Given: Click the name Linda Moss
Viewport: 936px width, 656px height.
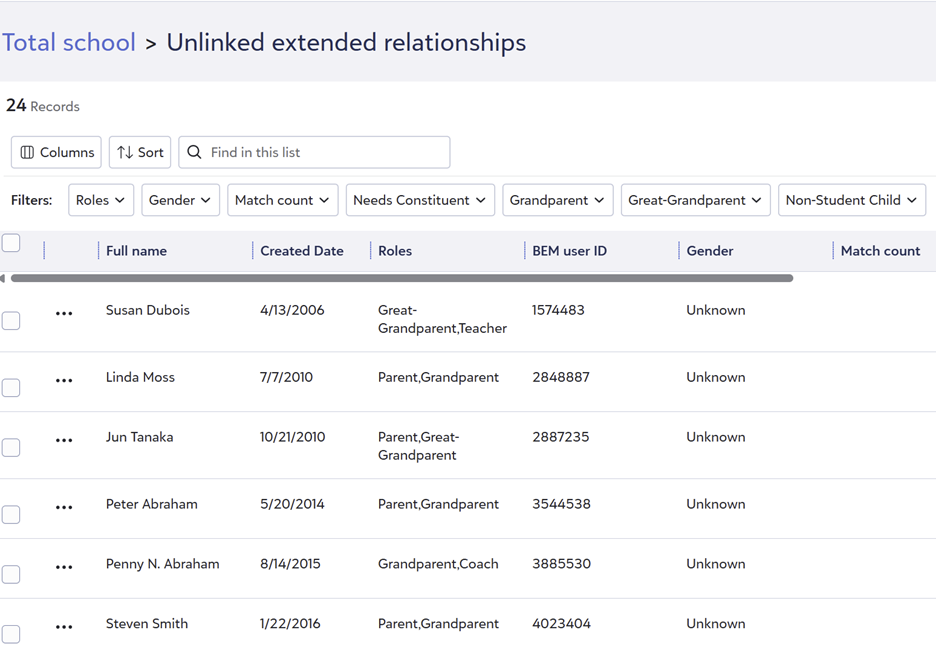Looking at the screenshot, I should (x=140, y=377).
